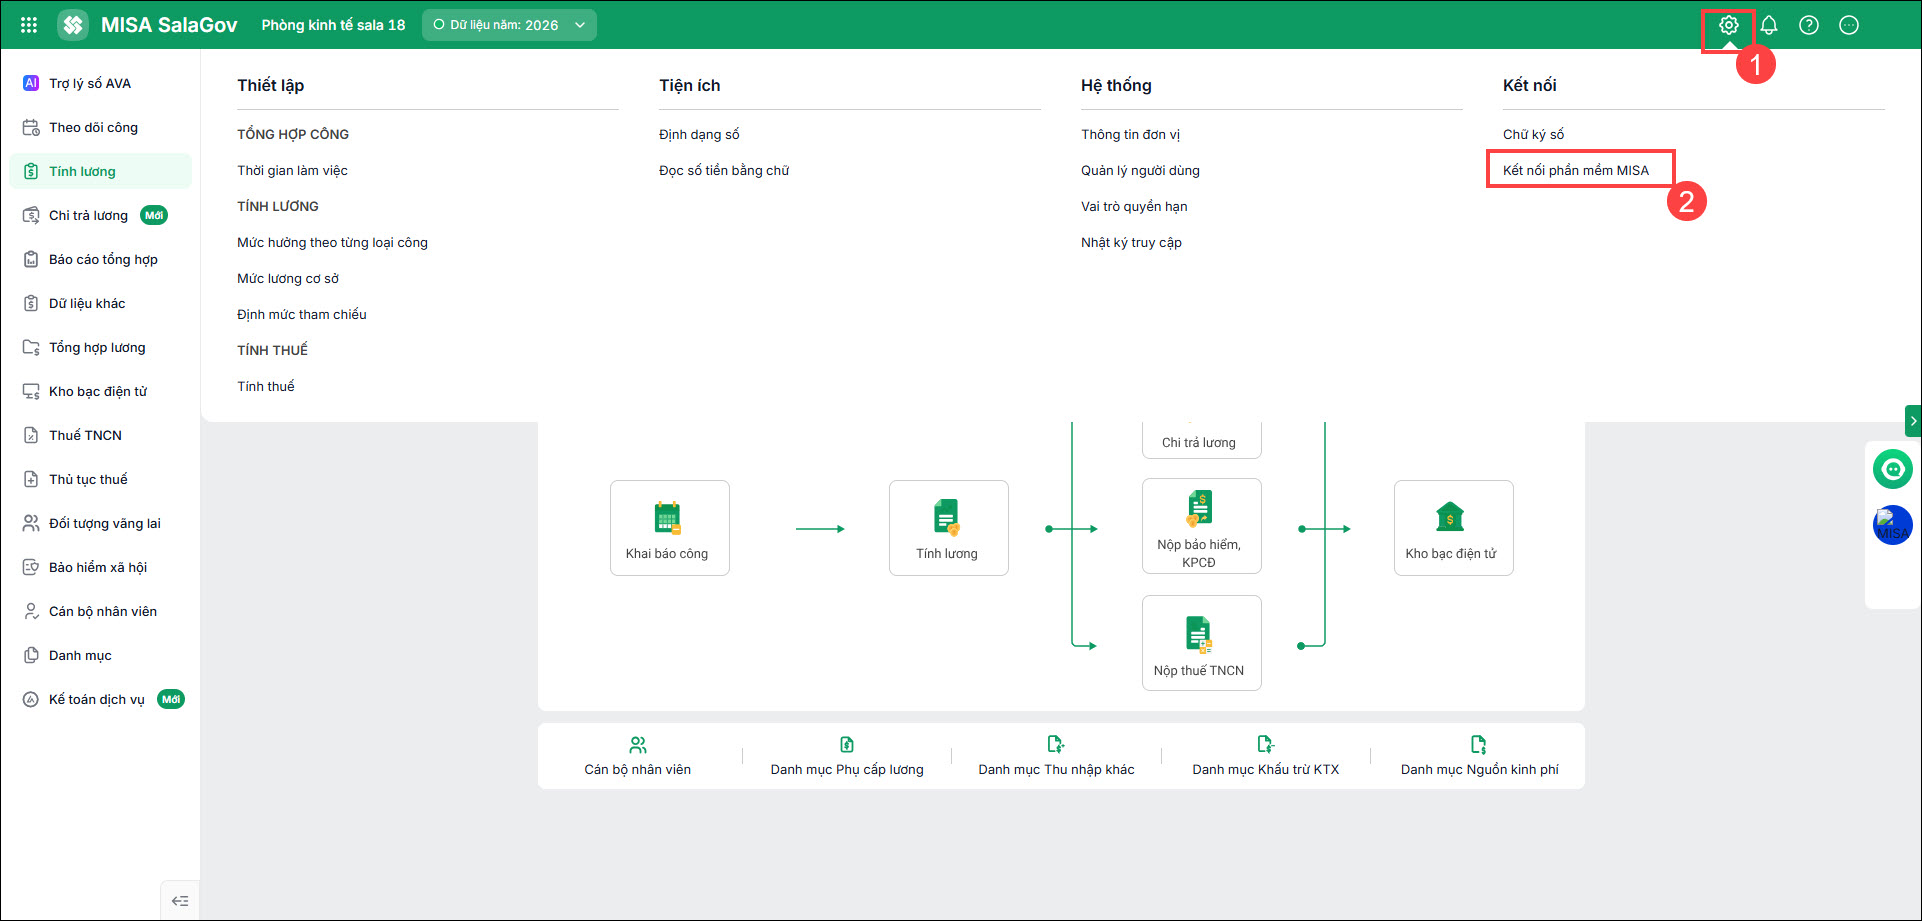Open Quản lý người dùng menu item
Screen dimensions: 1922x921
coord(1140,170)
